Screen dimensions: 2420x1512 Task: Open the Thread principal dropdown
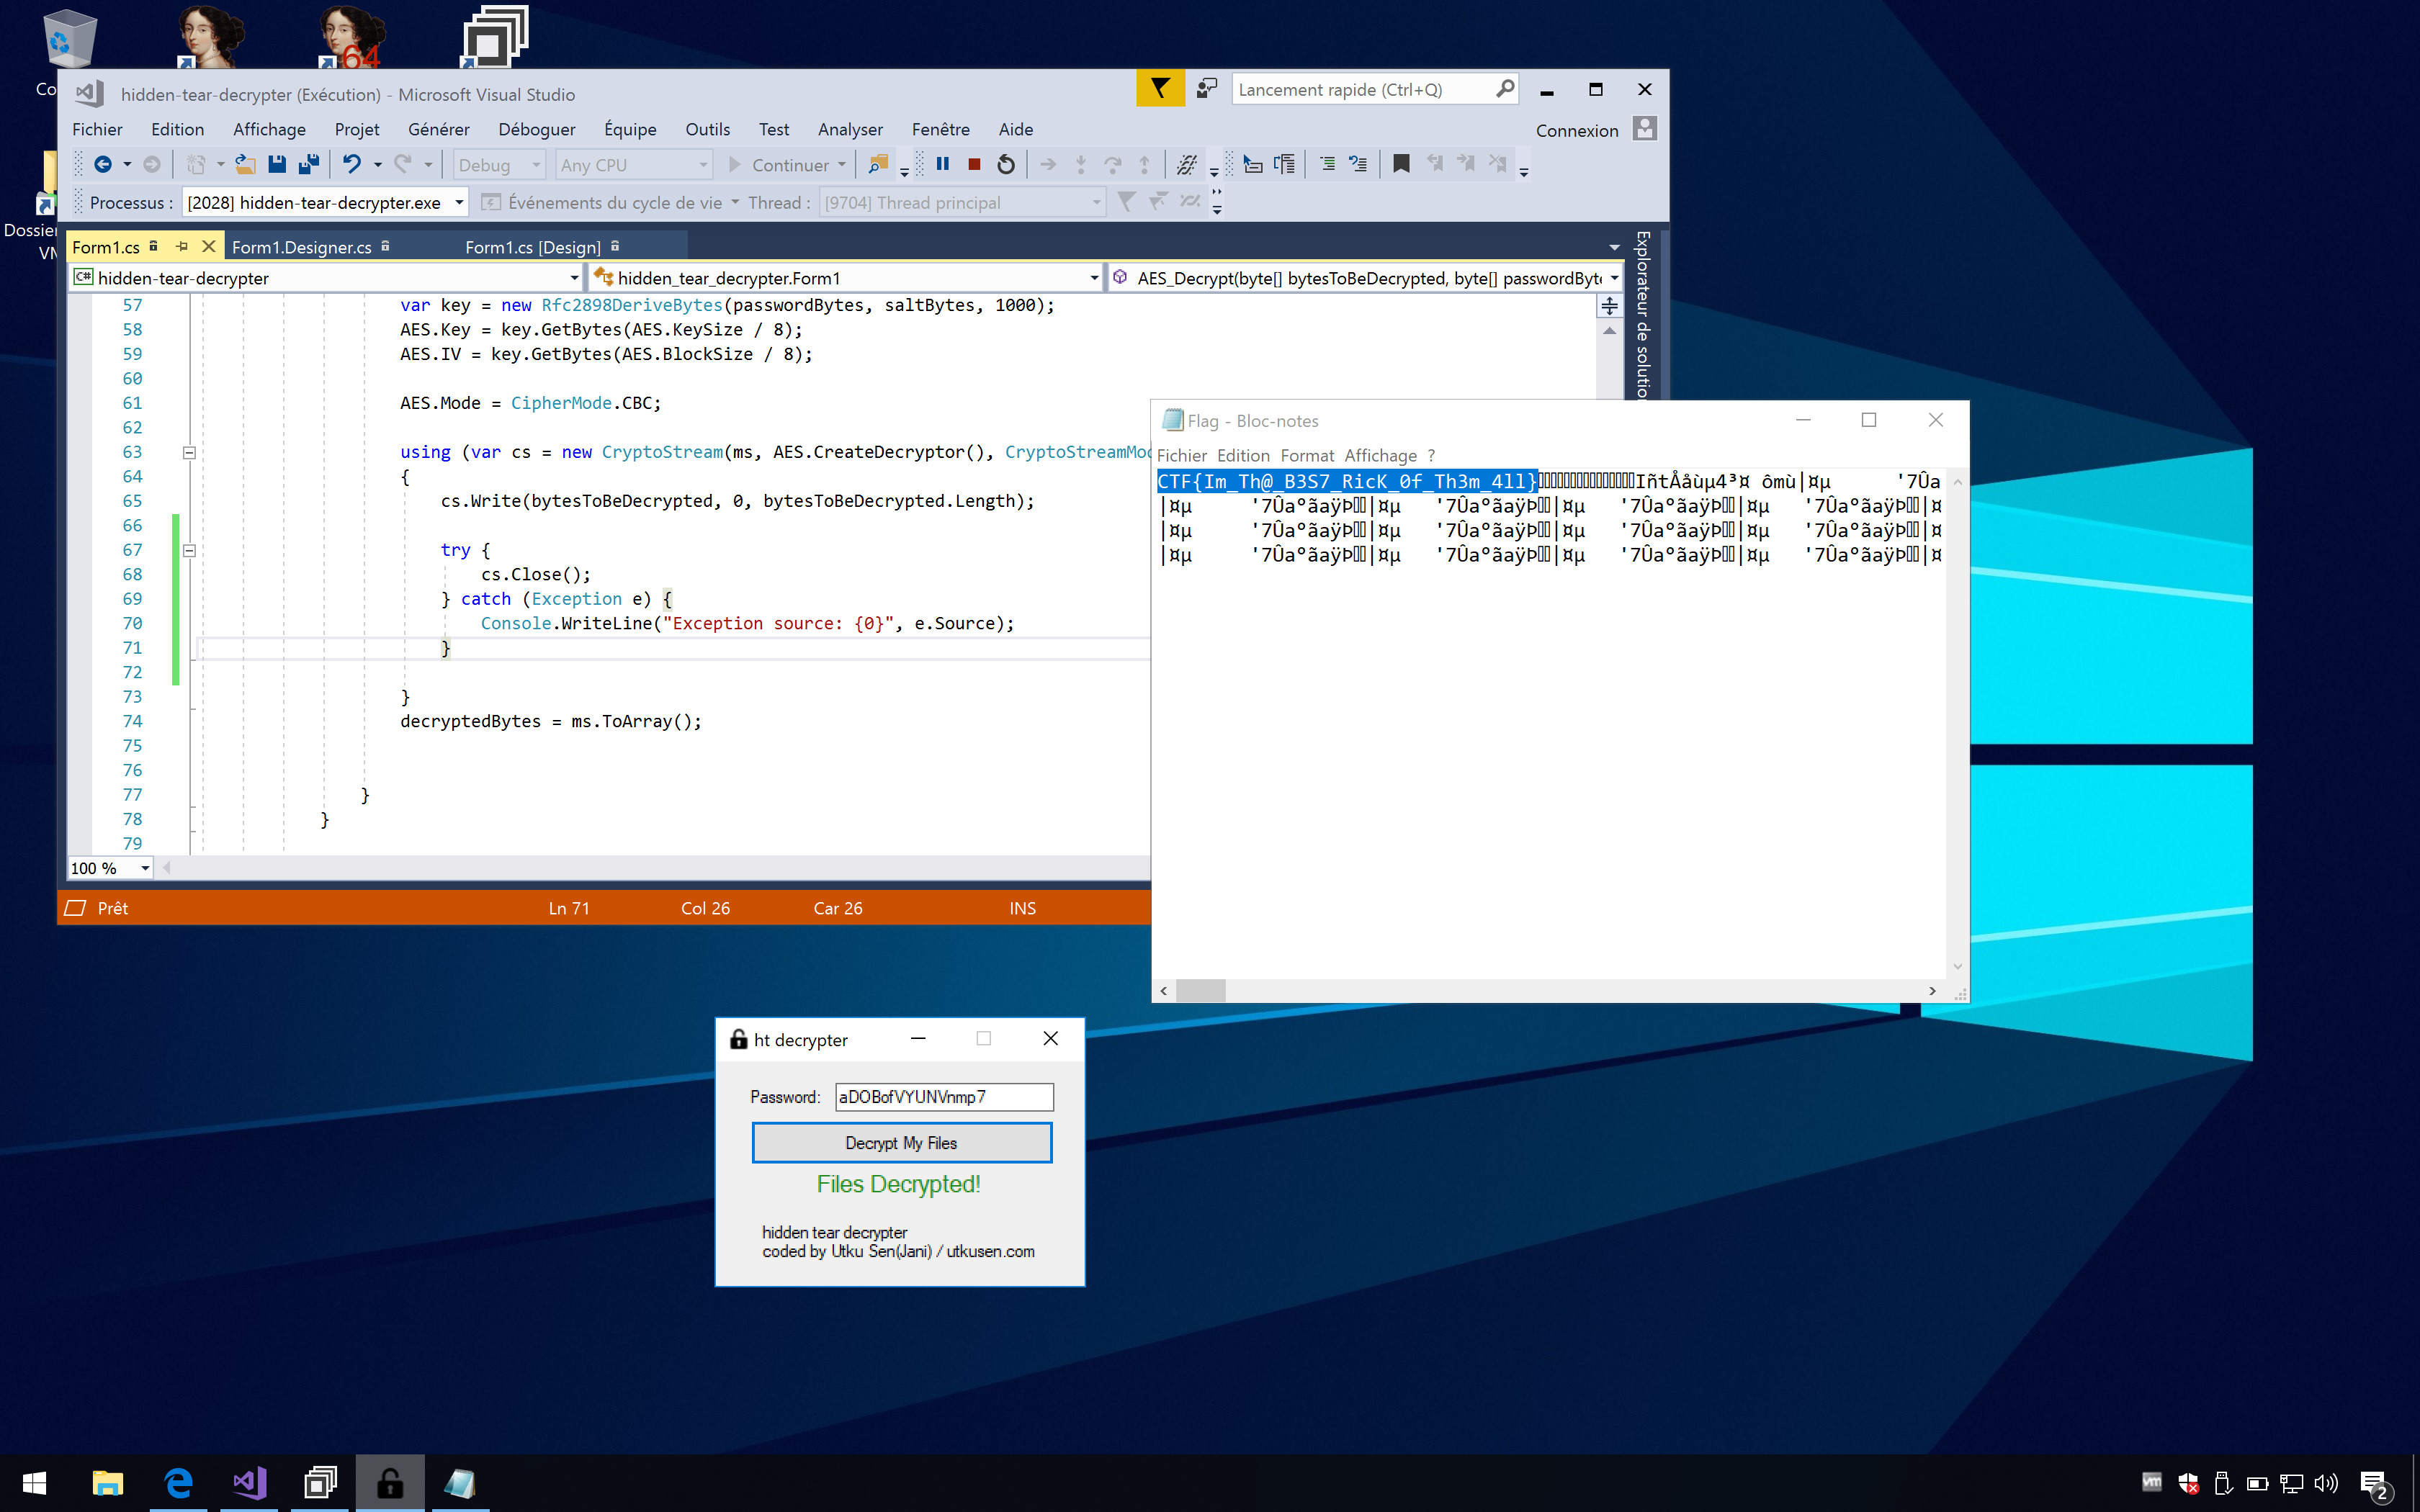click(x=962, y=203)
